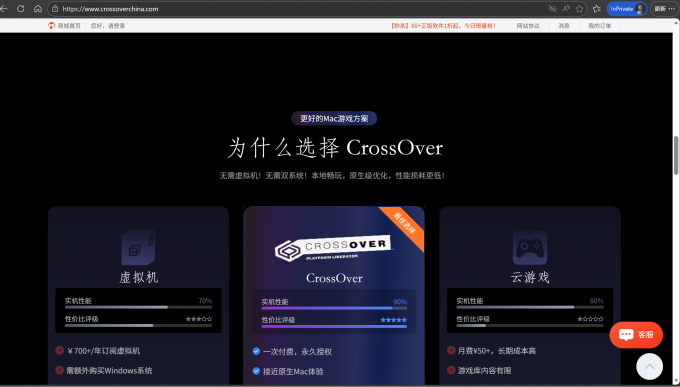Click the 虚拟机 实机性能 70% bar
Screen dimensions: 680x387
point(138,307)
